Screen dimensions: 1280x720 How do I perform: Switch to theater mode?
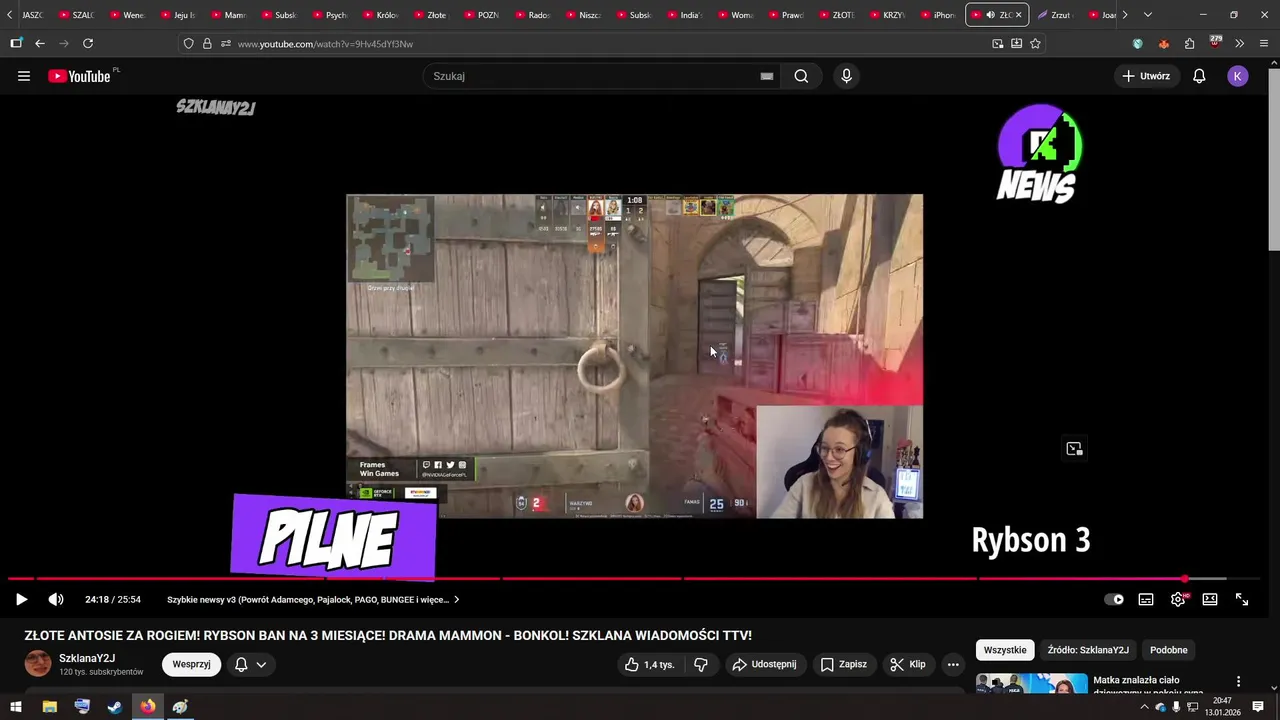[x=1210, y=600]
